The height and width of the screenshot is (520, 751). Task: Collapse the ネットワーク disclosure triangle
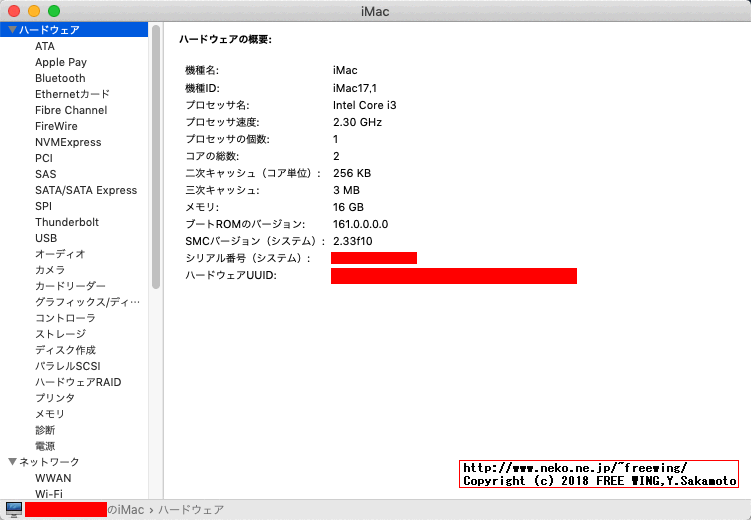(x=12, y=462)
